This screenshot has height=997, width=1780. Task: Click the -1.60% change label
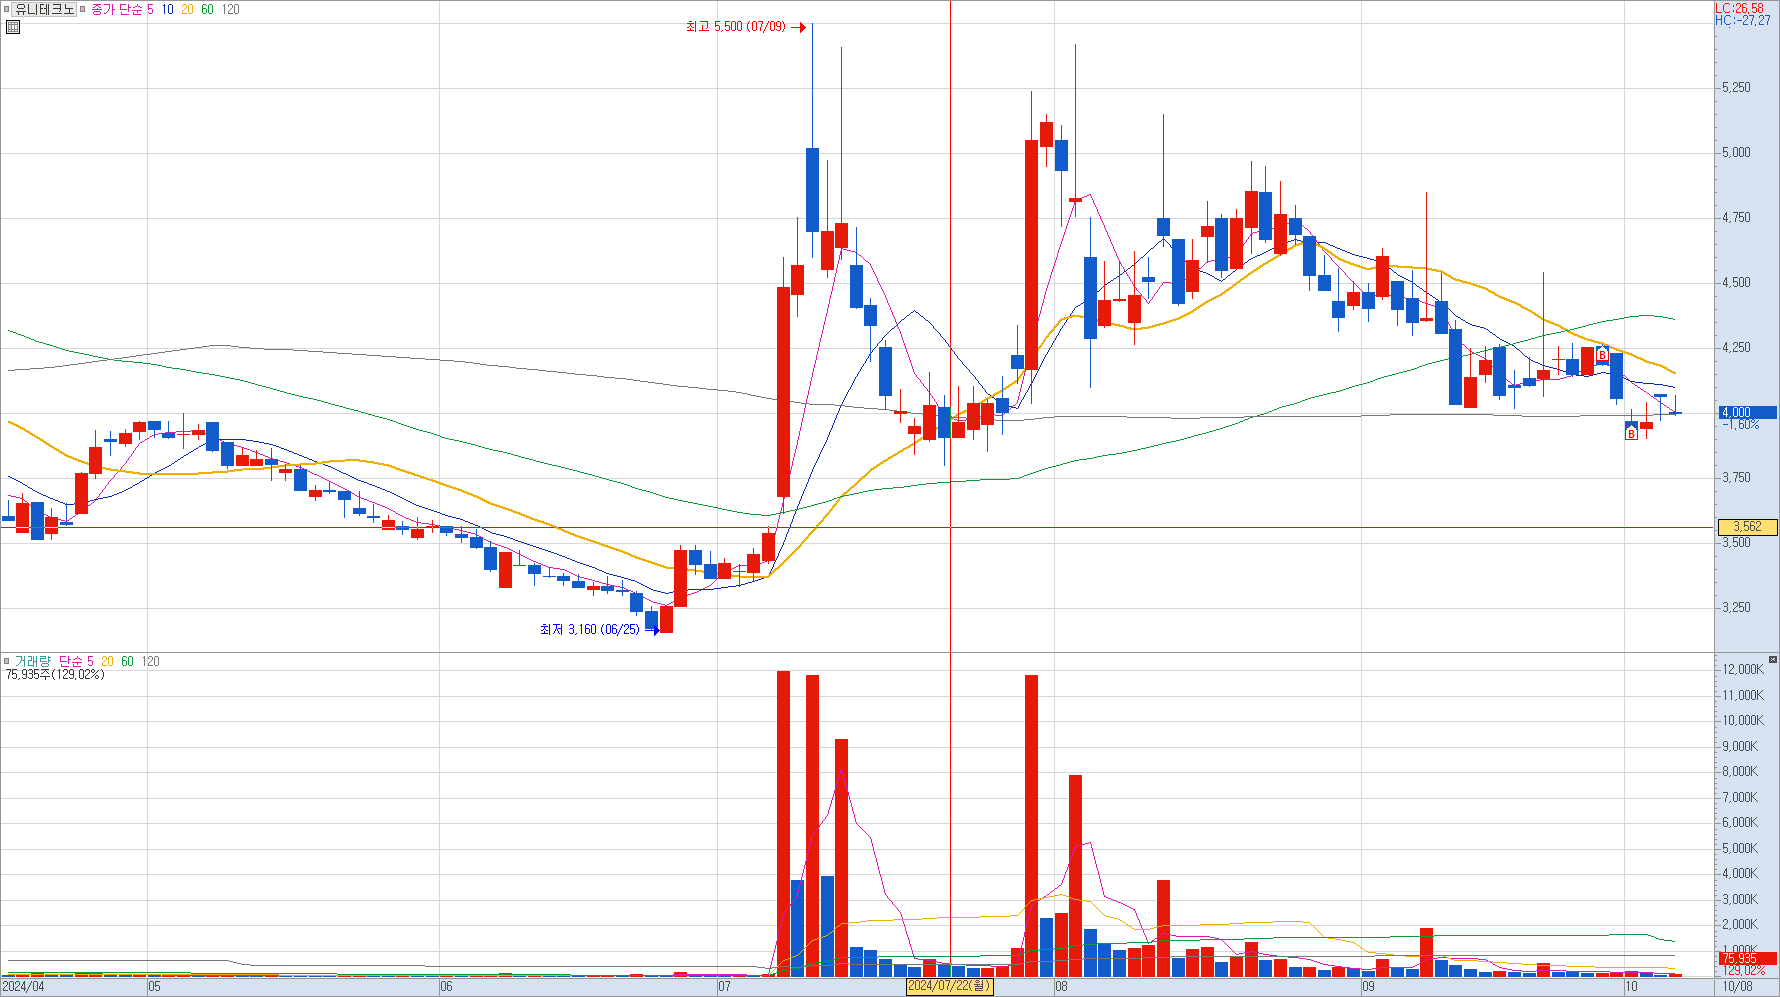point(1740,425)
